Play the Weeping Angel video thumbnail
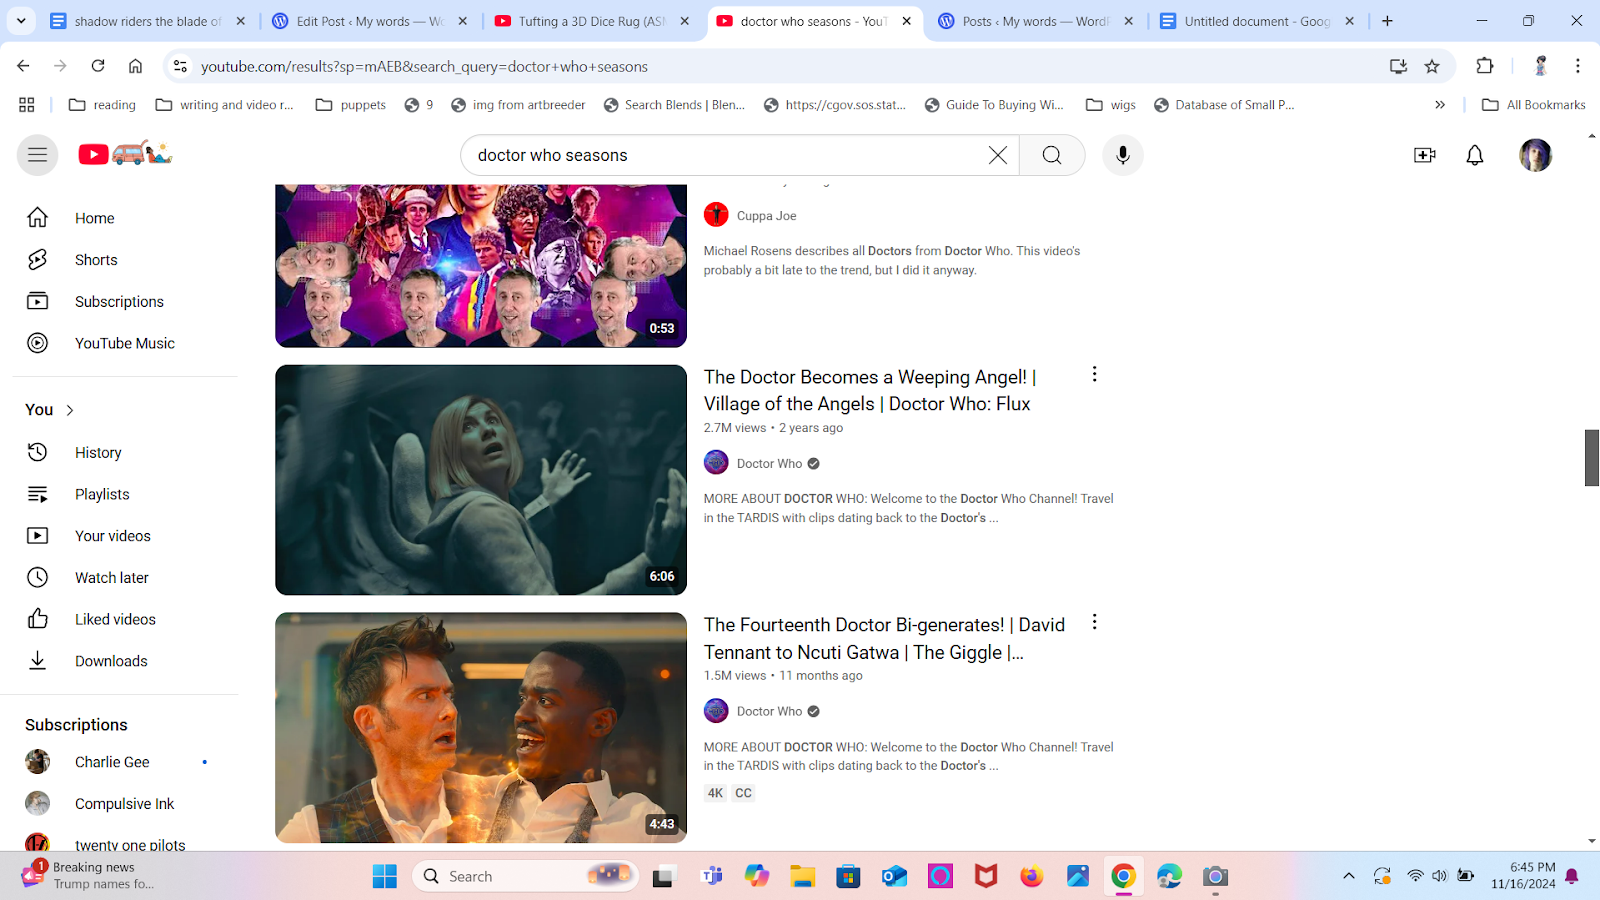1600x900 pixels. (x=481, y=480)
